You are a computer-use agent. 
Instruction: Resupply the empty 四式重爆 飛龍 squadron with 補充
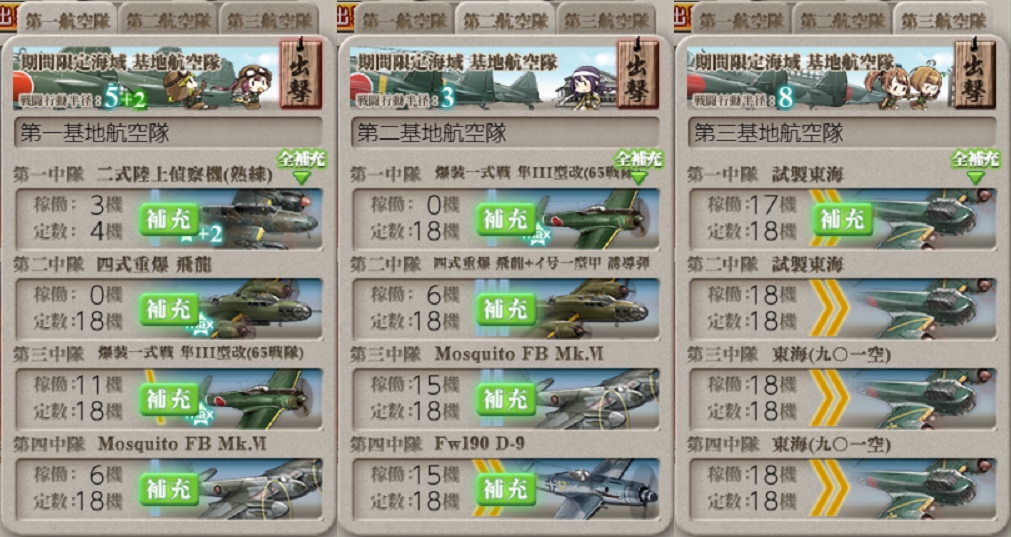168,309
